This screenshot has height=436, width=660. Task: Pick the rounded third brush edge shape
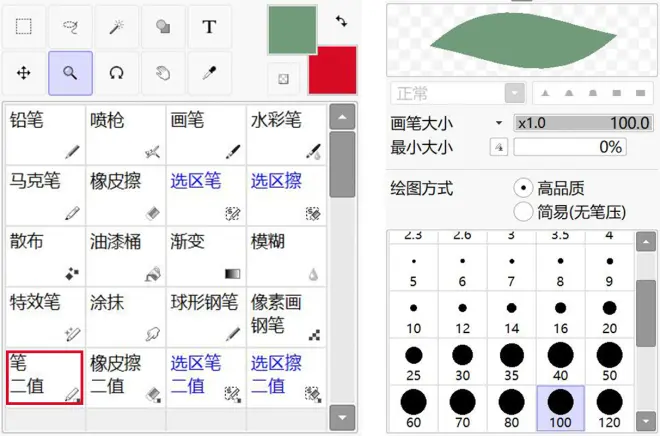click(x=593, y=93)
